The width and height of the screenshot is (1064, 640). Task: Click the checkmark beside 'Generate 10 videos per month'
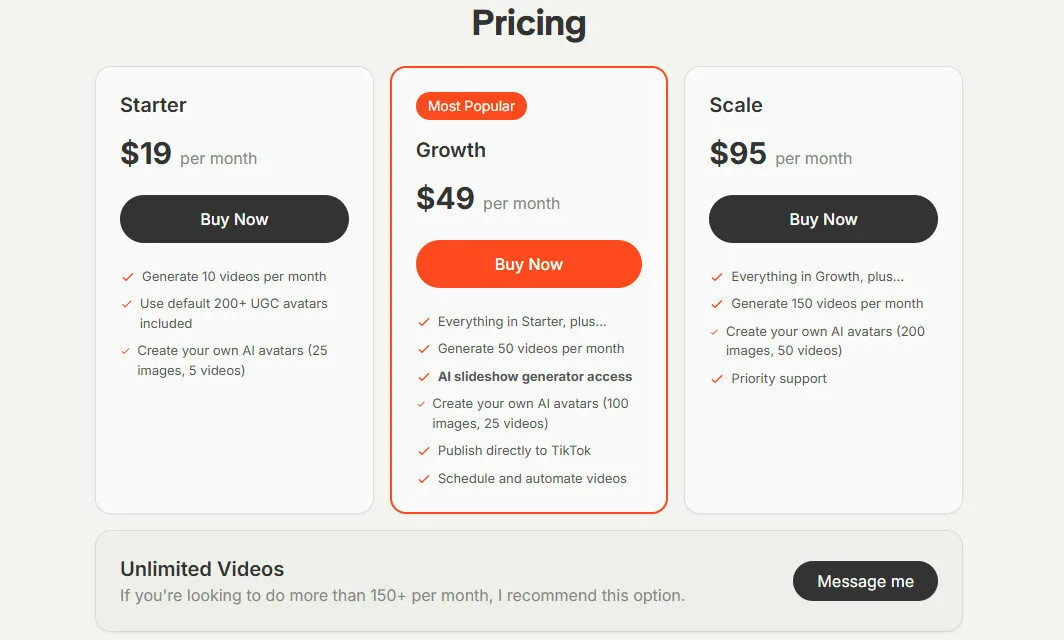pyautogui.click(x=126, y=276)
